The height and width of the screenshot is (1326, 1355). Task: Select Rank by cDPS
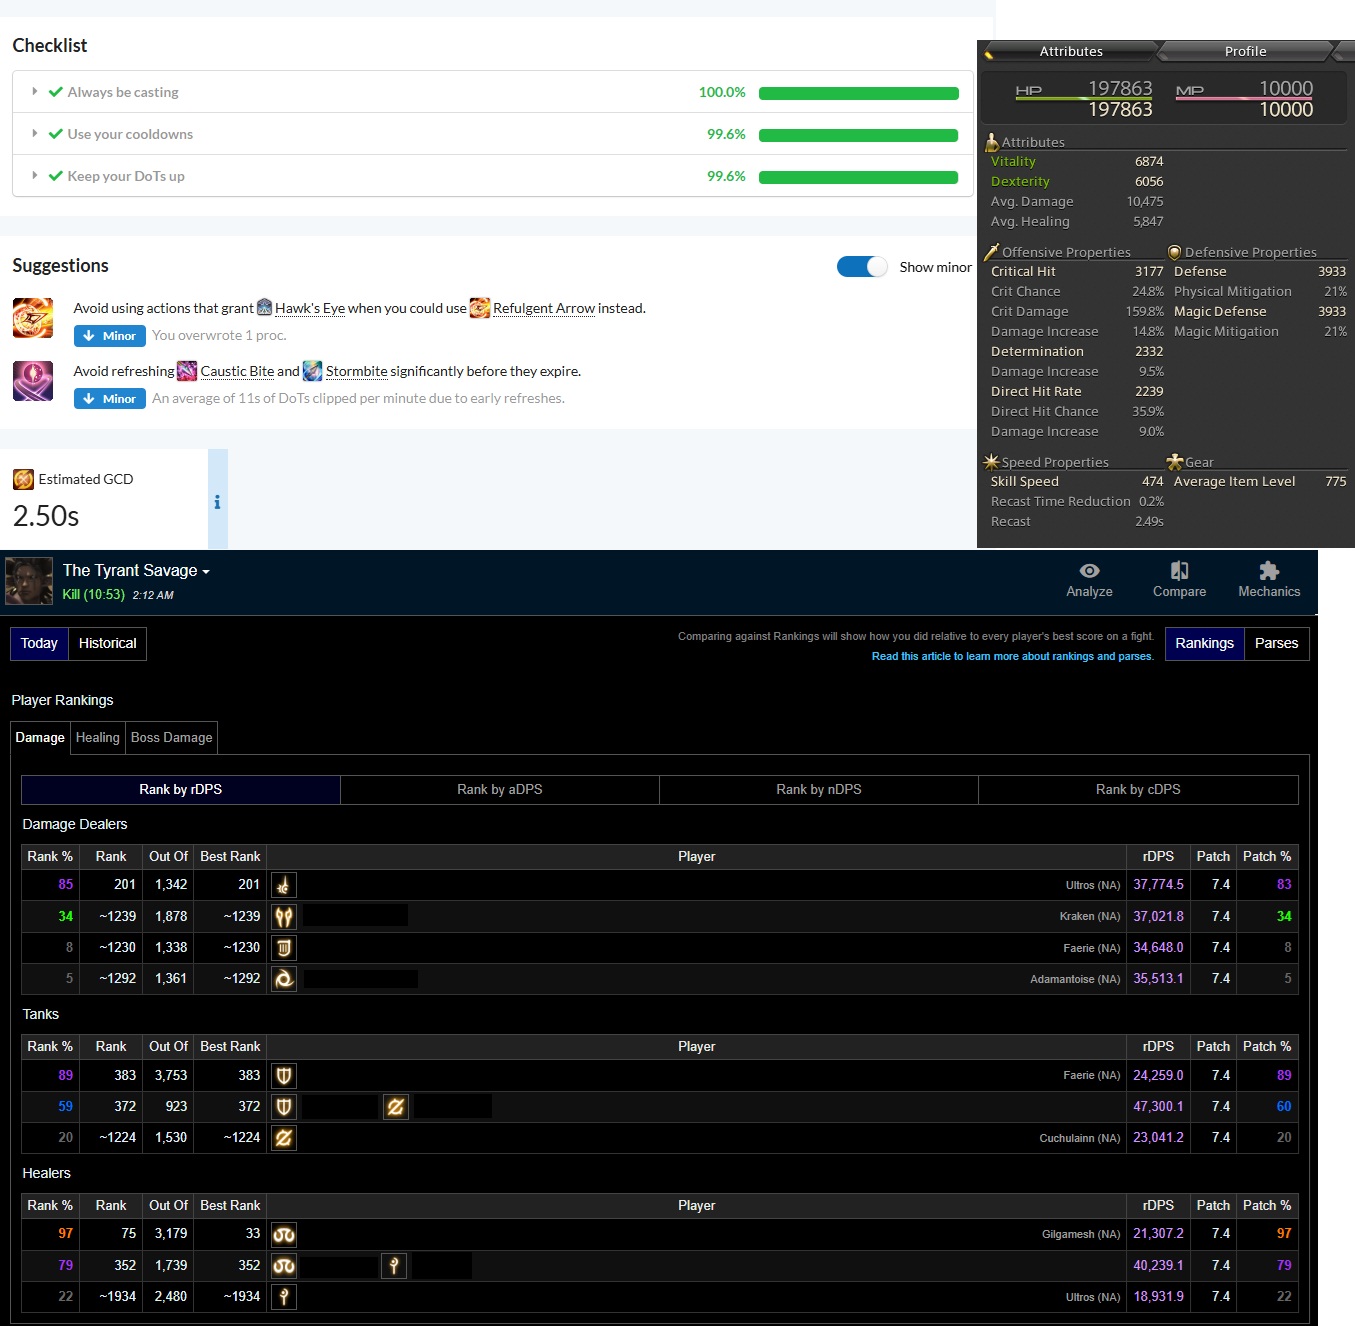1138,789
